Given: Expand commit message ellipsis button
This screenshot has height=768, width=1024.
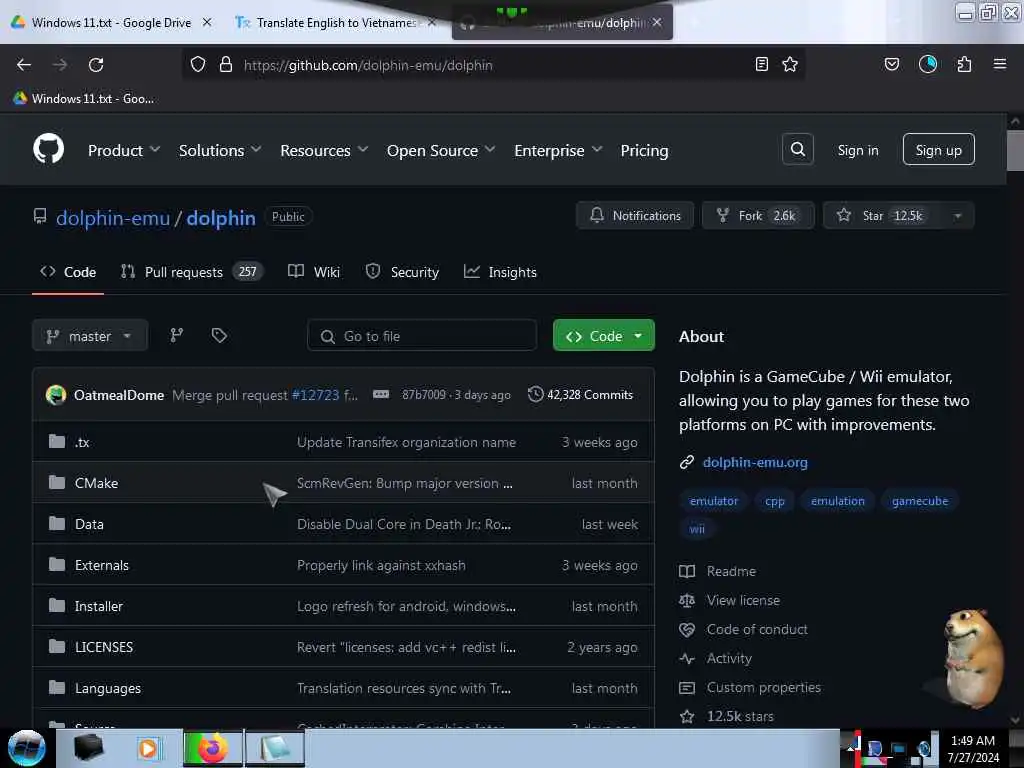Looking at the screenshot, I should 381,394.
